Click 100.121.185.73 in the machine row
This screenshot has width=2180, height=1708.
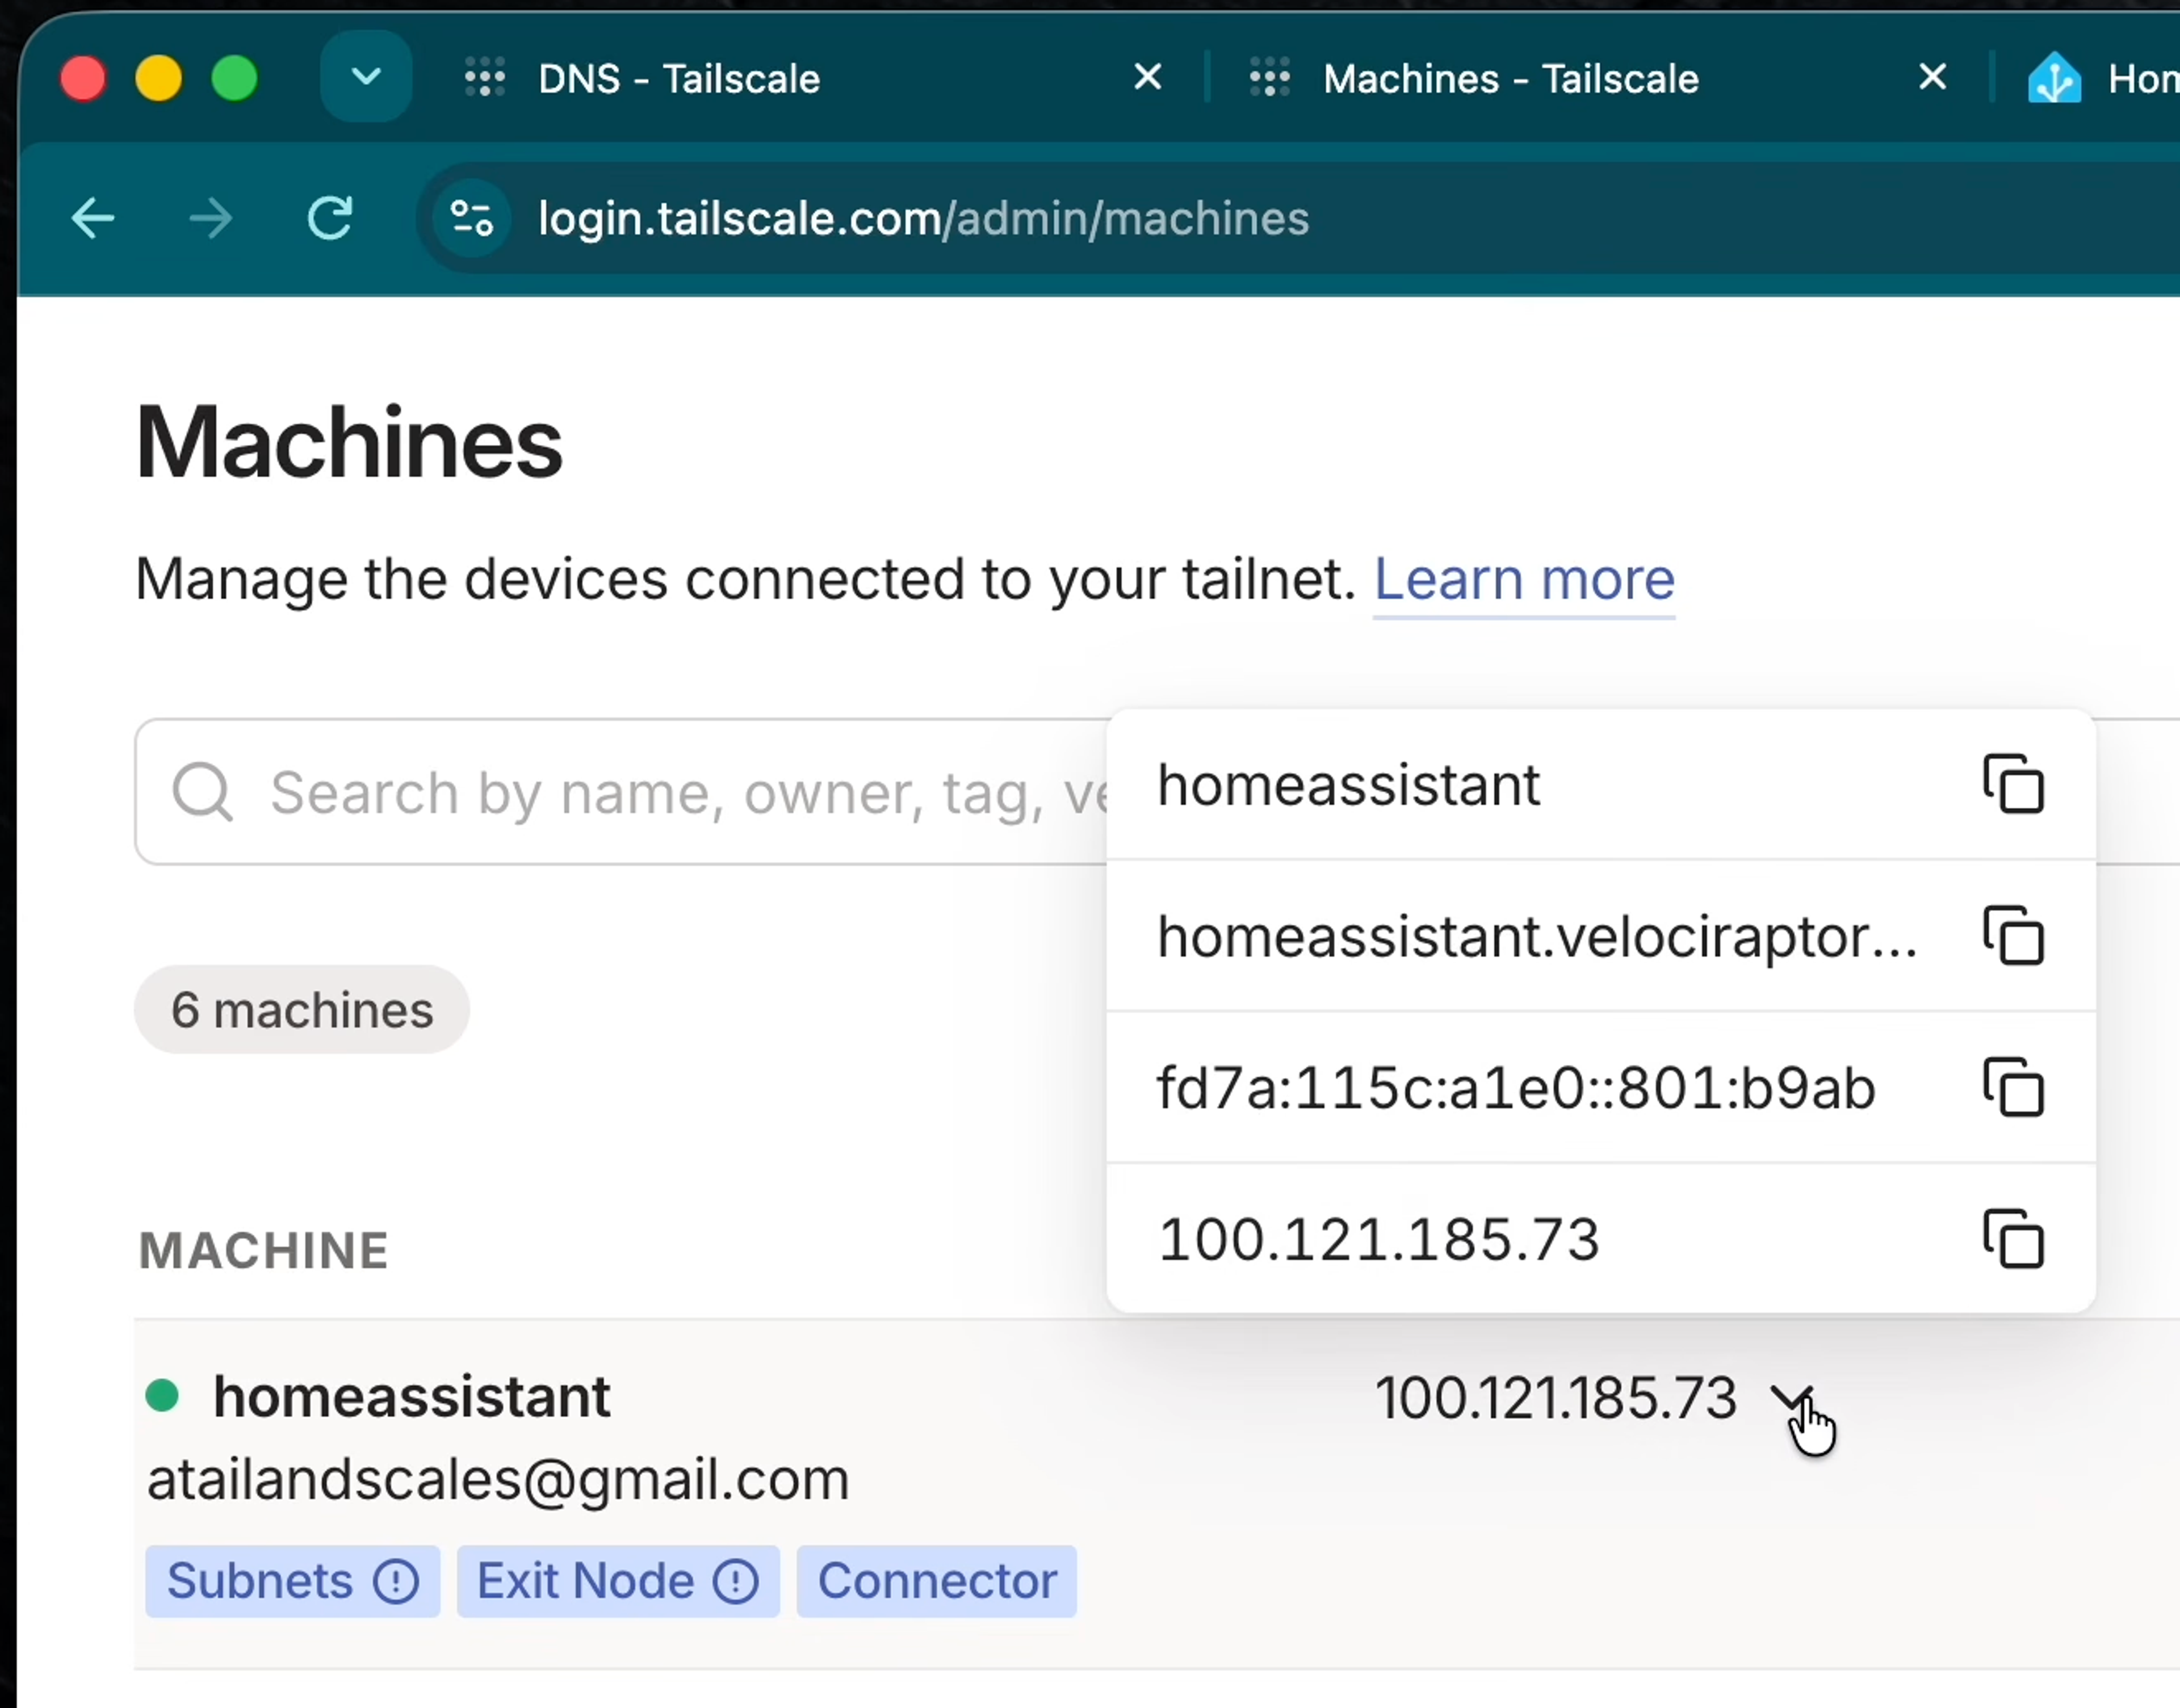1555,1397
